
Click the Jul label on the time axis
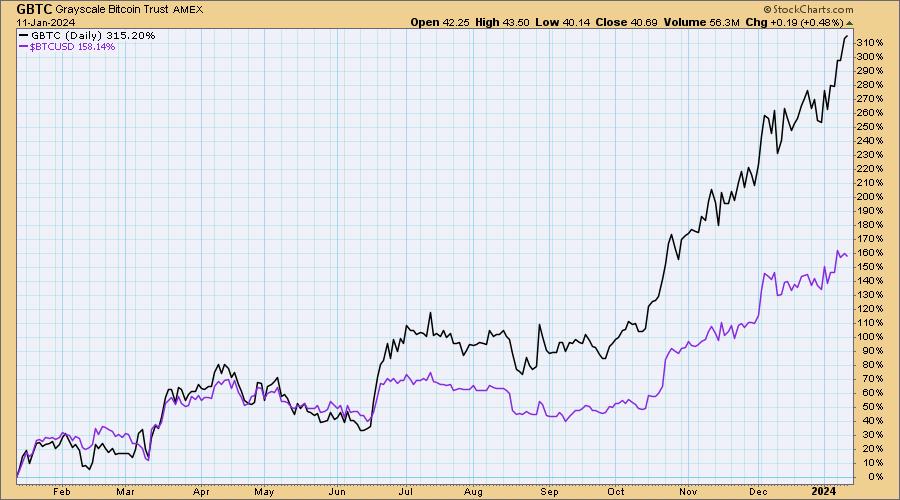point(405,492)
